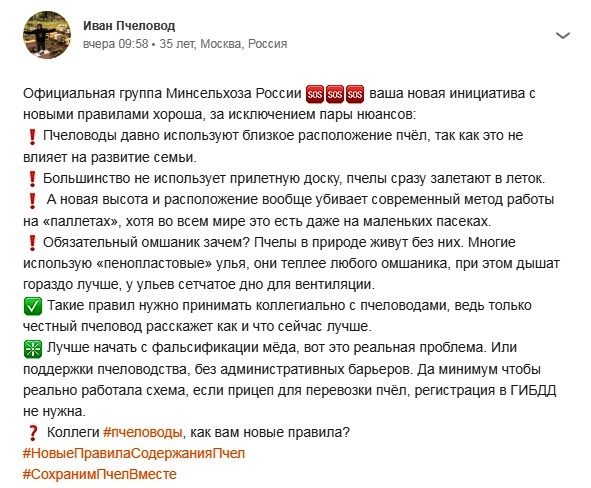This screenshot has height=488, width=591.
Task: Click exclamation mark before Пчеловоды давно
Action: (x=32, y=136)
